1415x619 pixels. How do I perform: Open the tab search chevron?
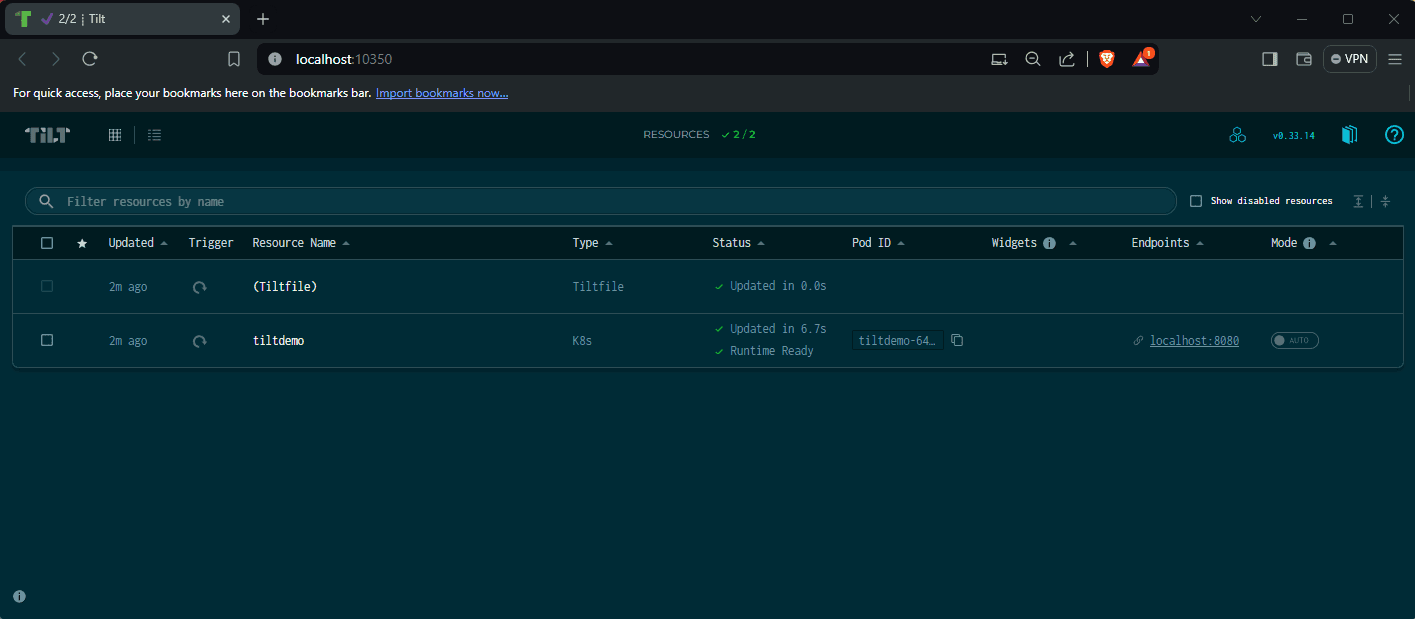coord(1256,19)
